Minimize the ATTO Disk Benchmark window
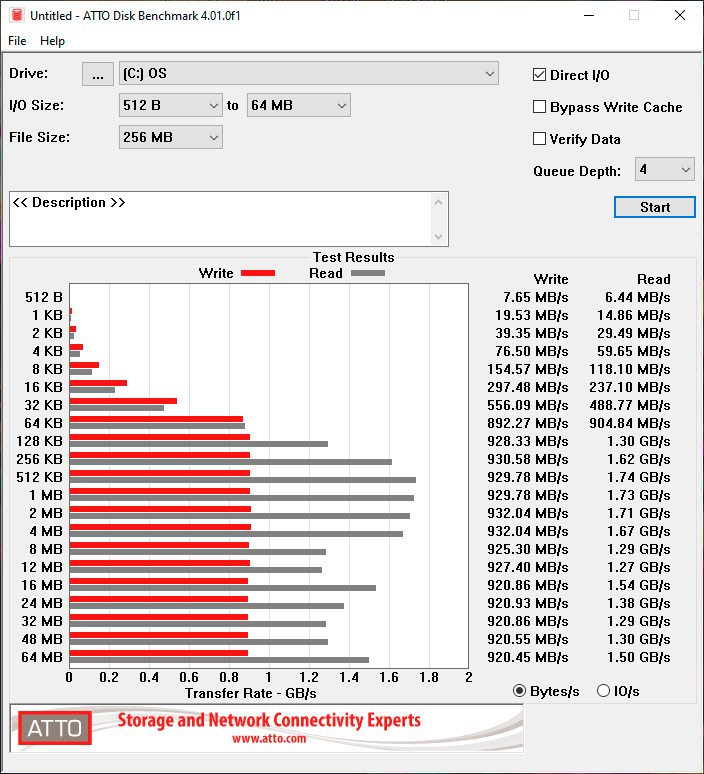This screenshot has height=774, width=704. (588, 15)
